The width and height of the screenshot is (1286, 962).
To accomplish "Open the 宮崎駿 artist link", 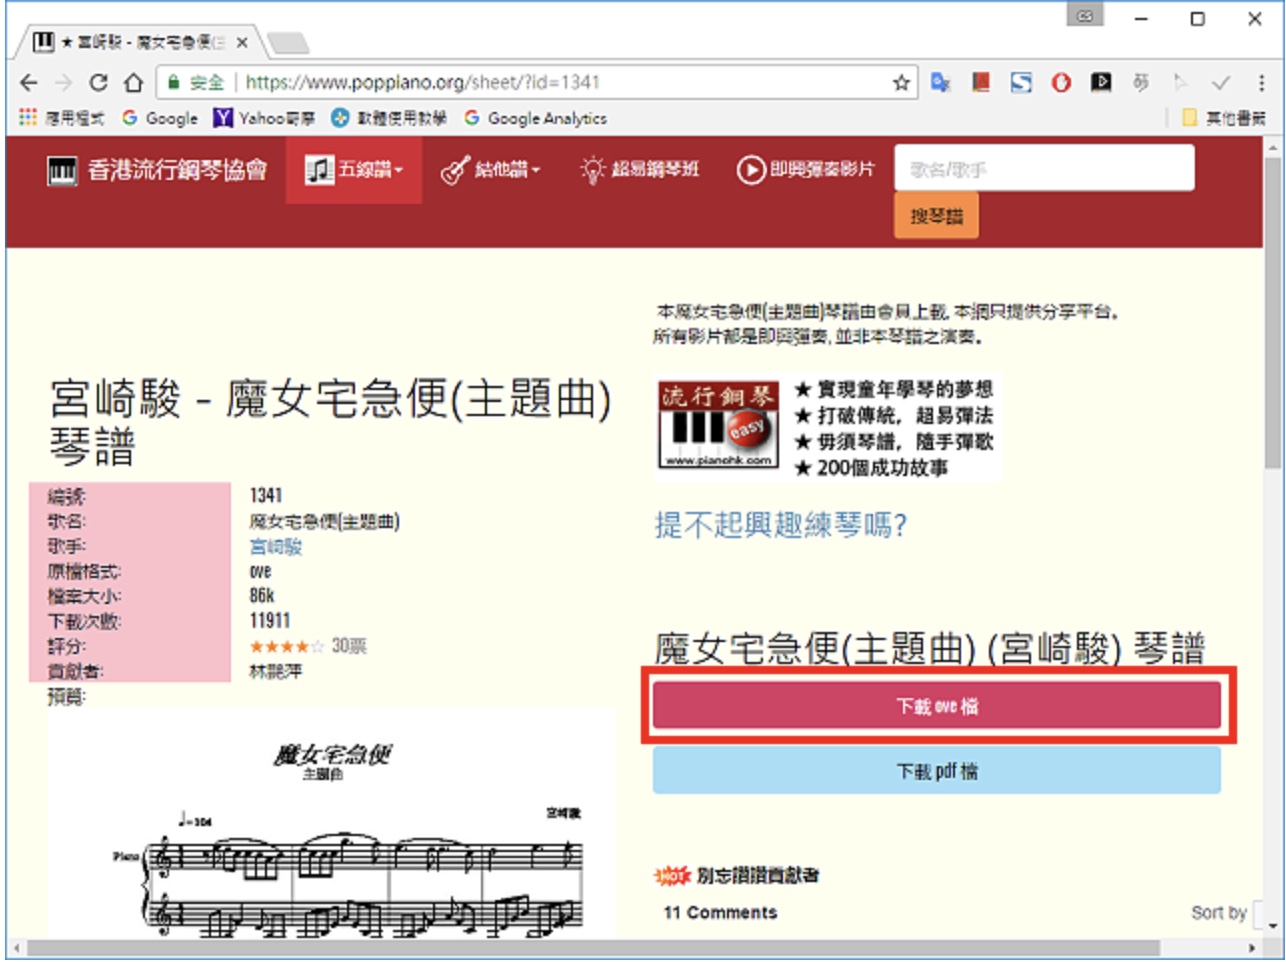I will (275, 546).
